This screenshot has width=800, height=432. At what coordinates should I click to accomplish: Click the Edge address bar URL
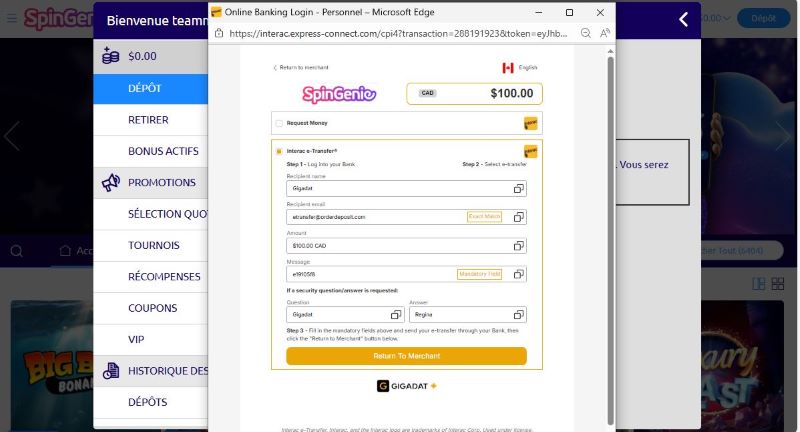click(x=398, y=33)
